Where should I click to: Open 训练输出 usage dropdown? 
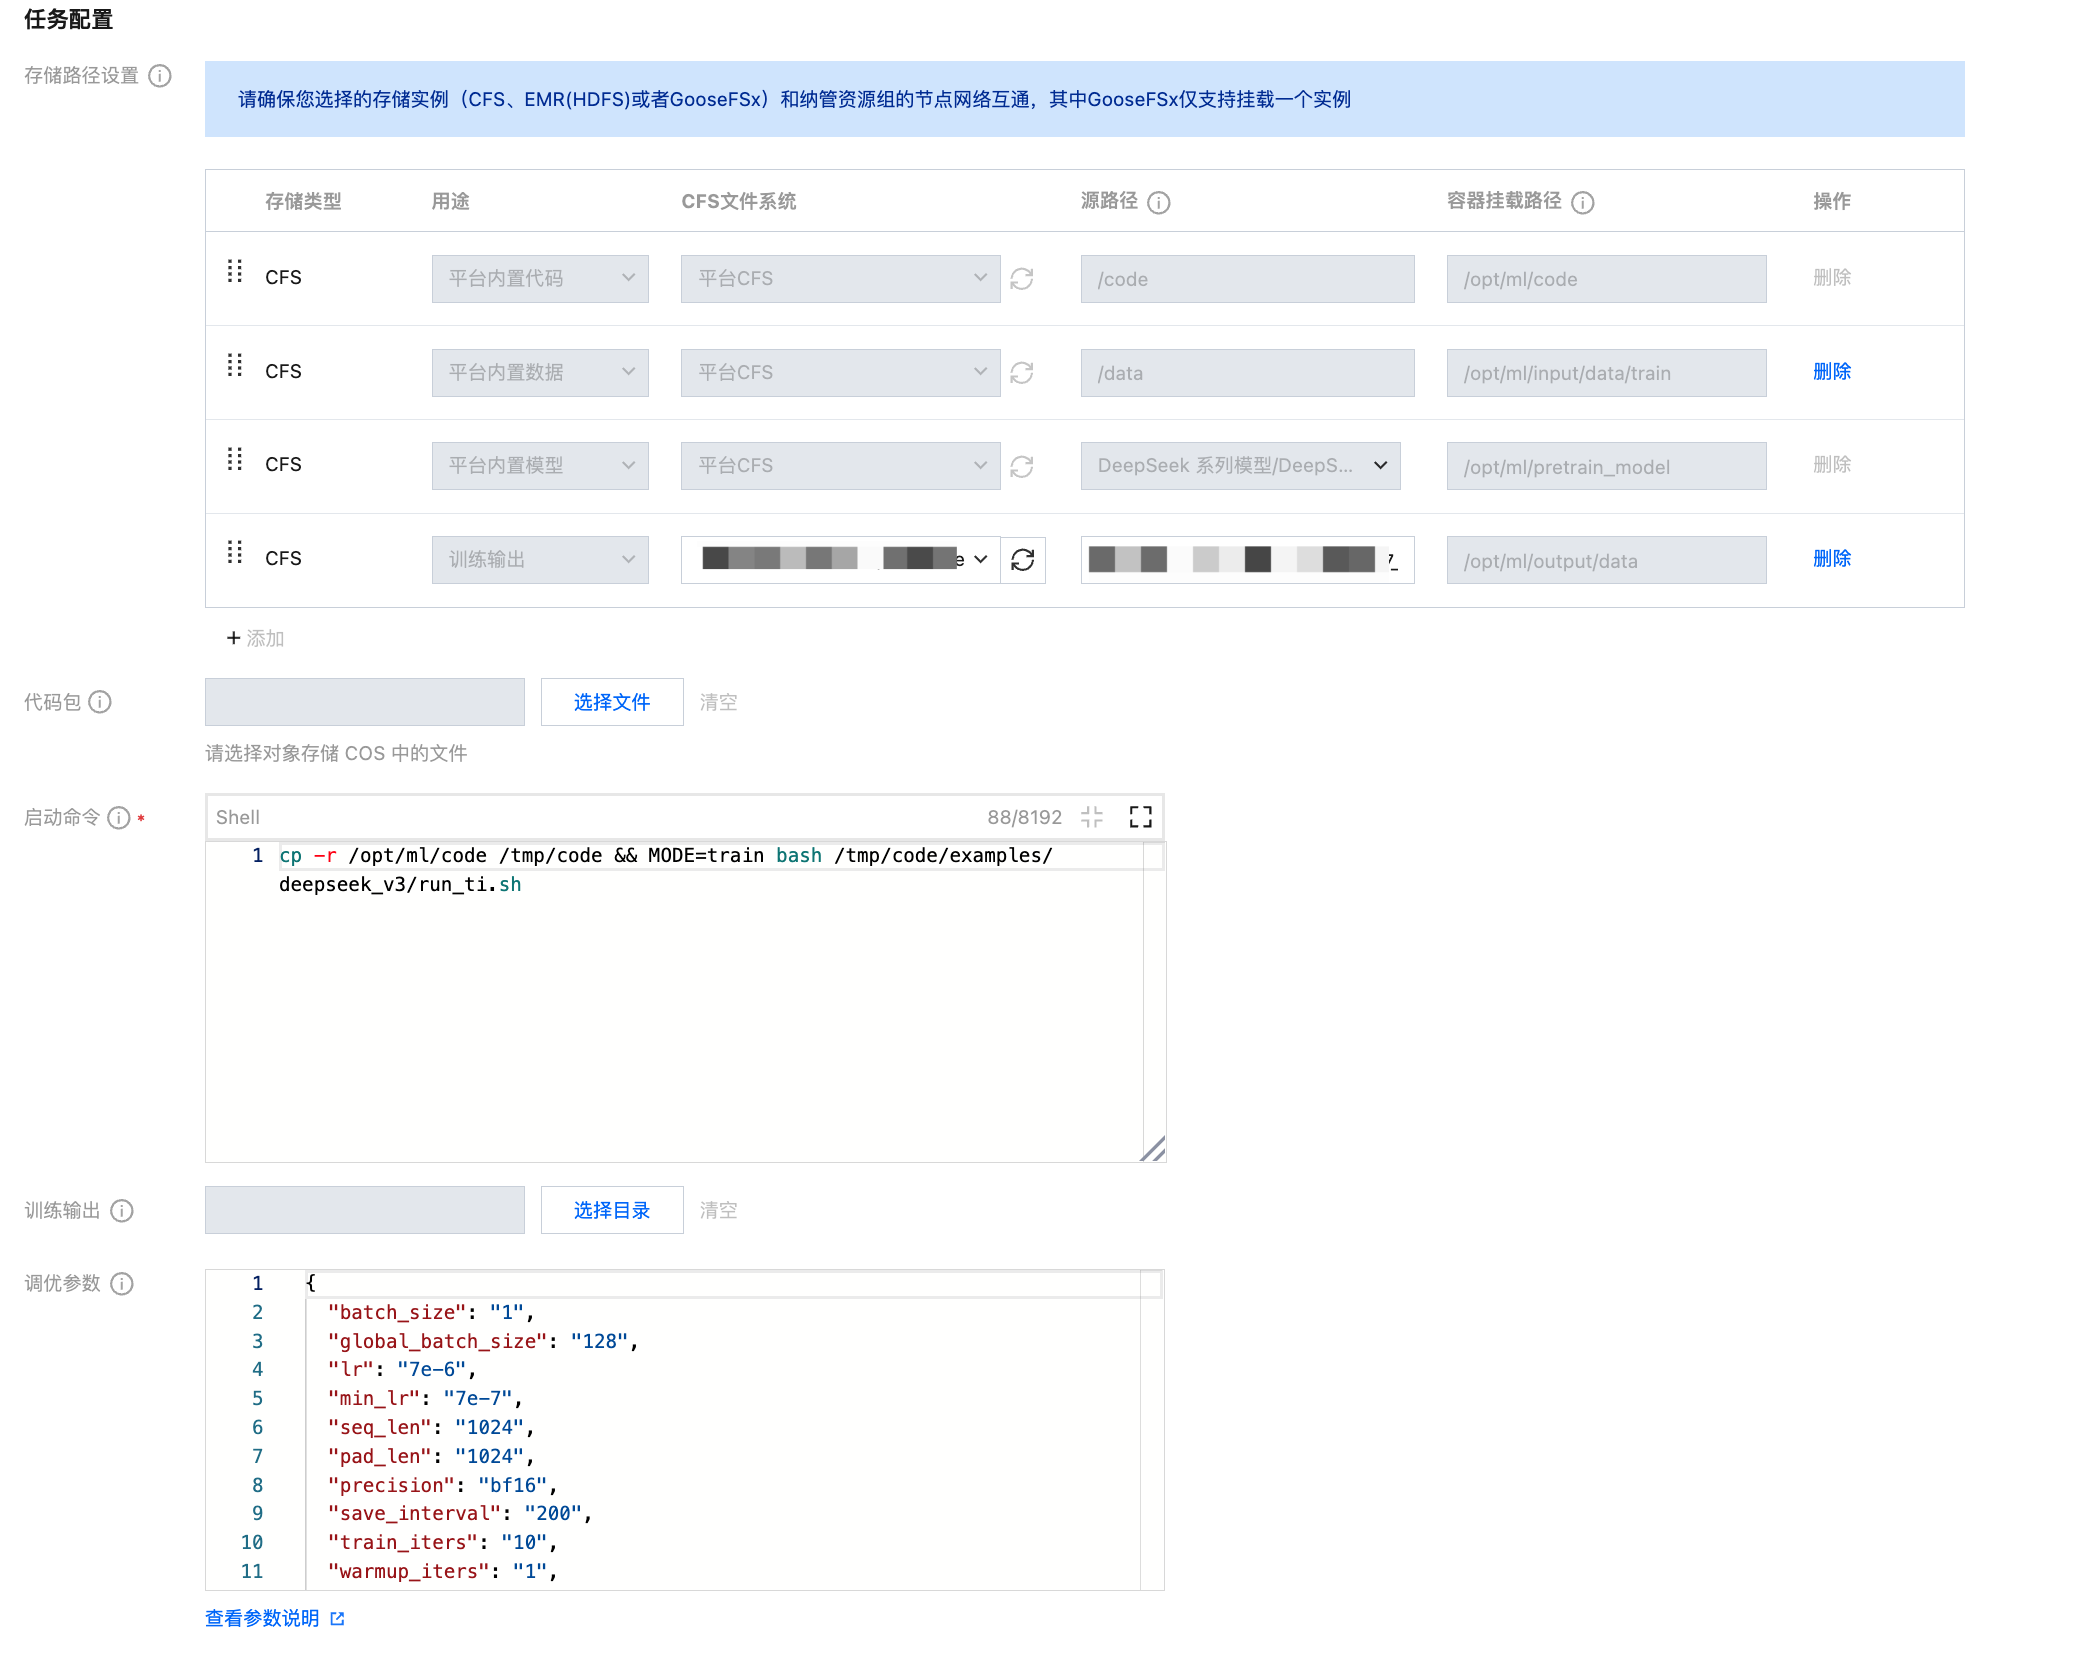coord(540,560)
